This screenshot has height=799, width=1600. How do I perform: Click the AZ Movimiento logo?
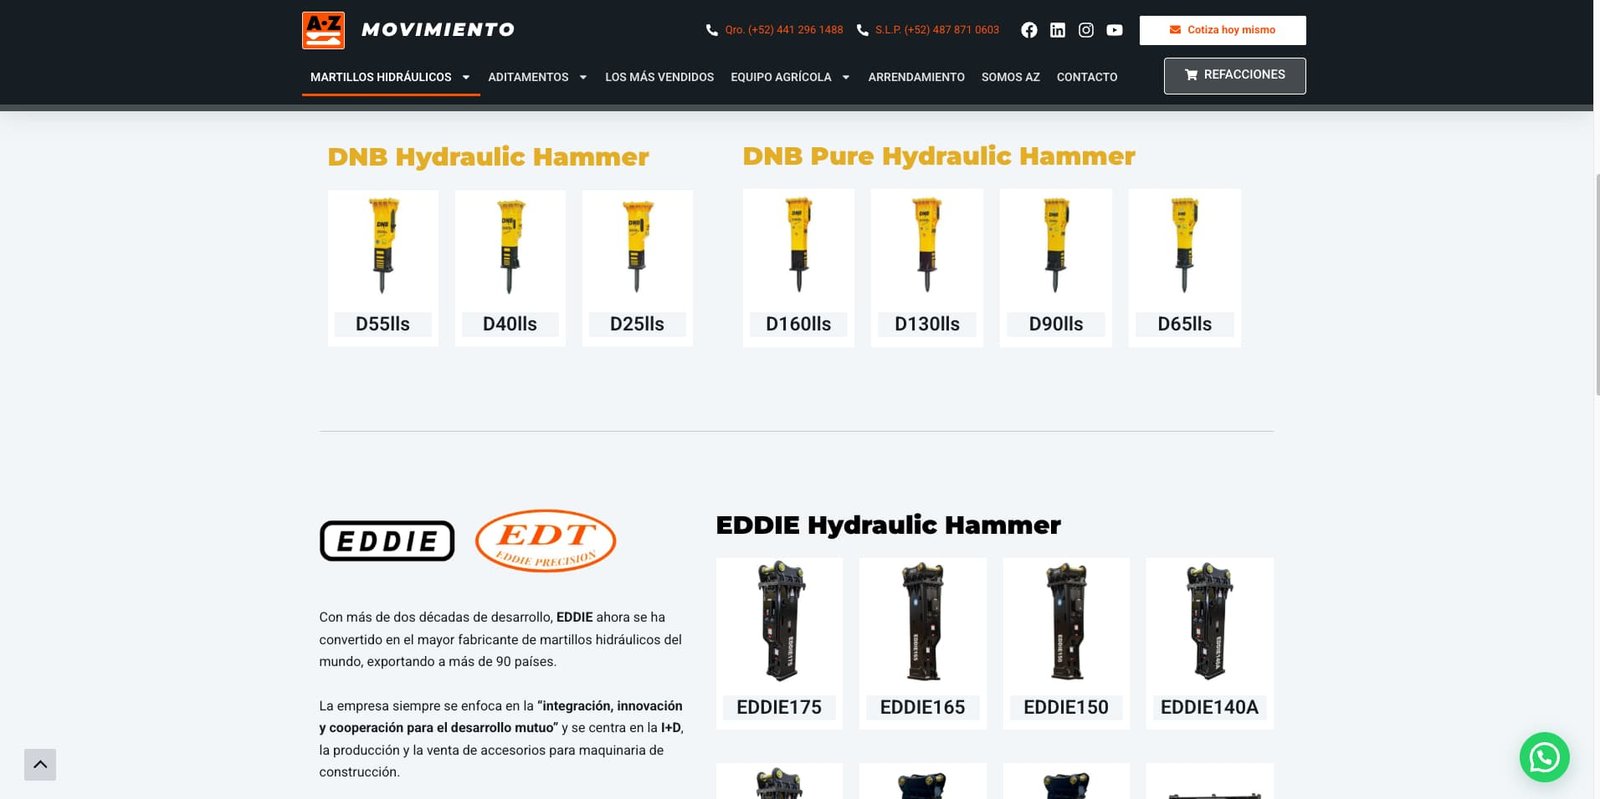[x=408, y=30]
